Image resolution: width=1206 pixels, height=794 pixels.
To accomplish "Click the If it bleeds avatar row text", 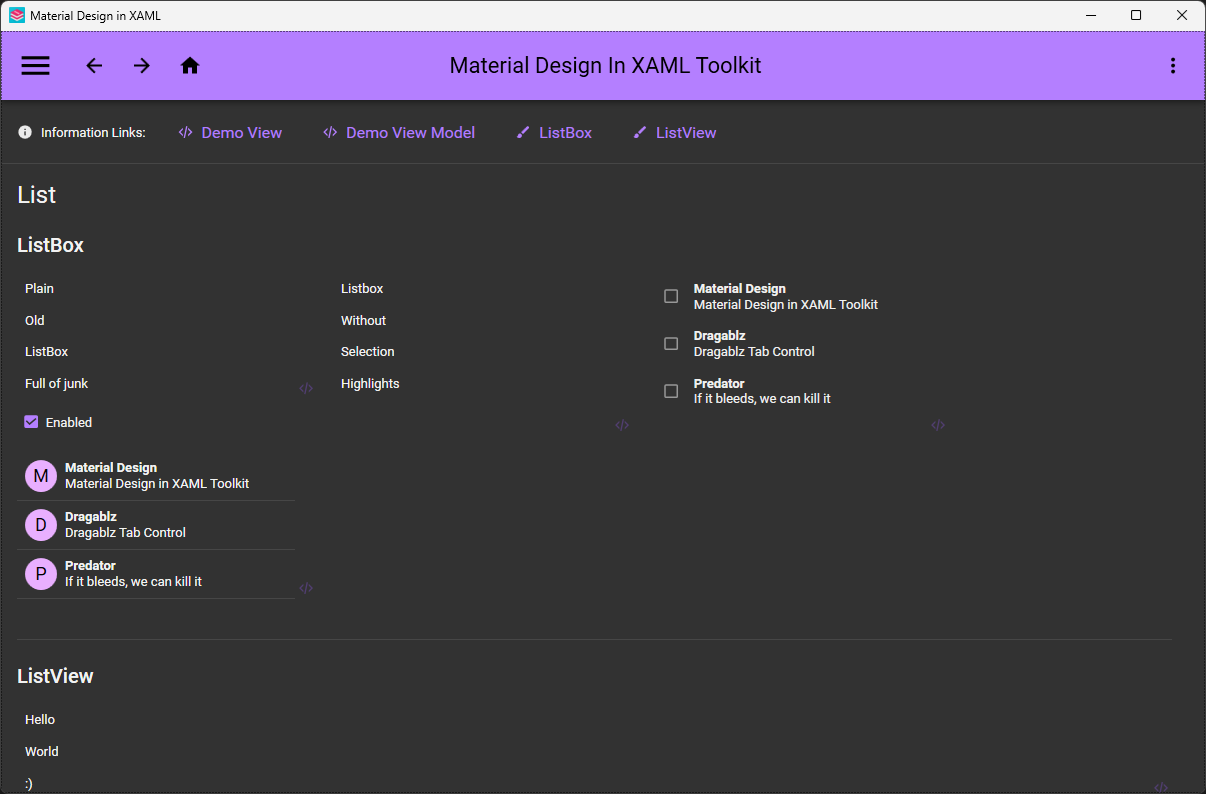I will [x=133, y=582].
